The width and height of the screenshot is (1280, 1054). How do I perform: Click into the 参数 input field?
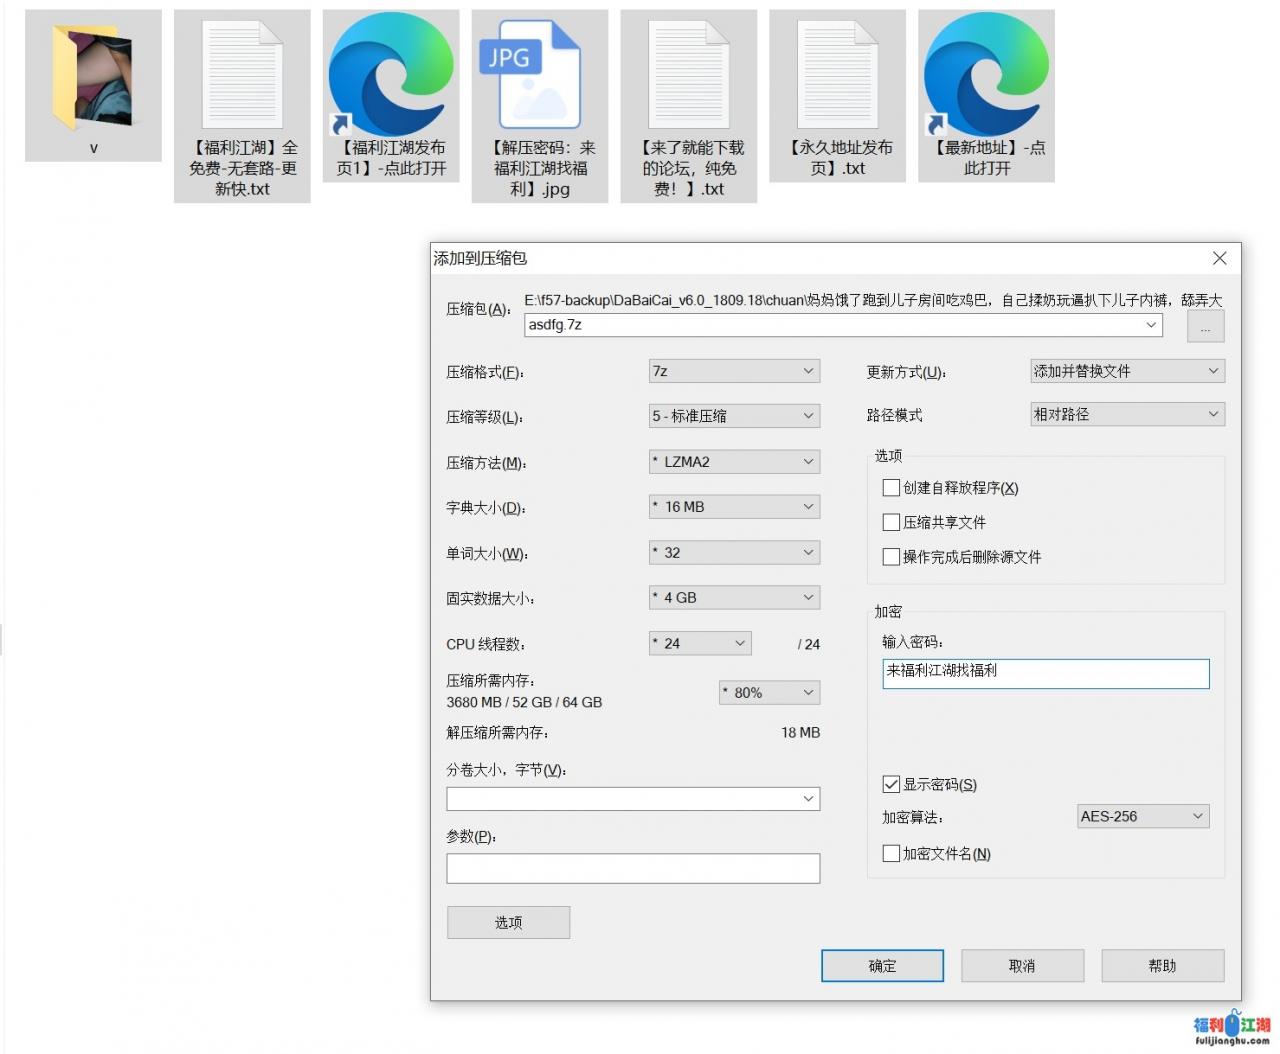pos(633,869)
